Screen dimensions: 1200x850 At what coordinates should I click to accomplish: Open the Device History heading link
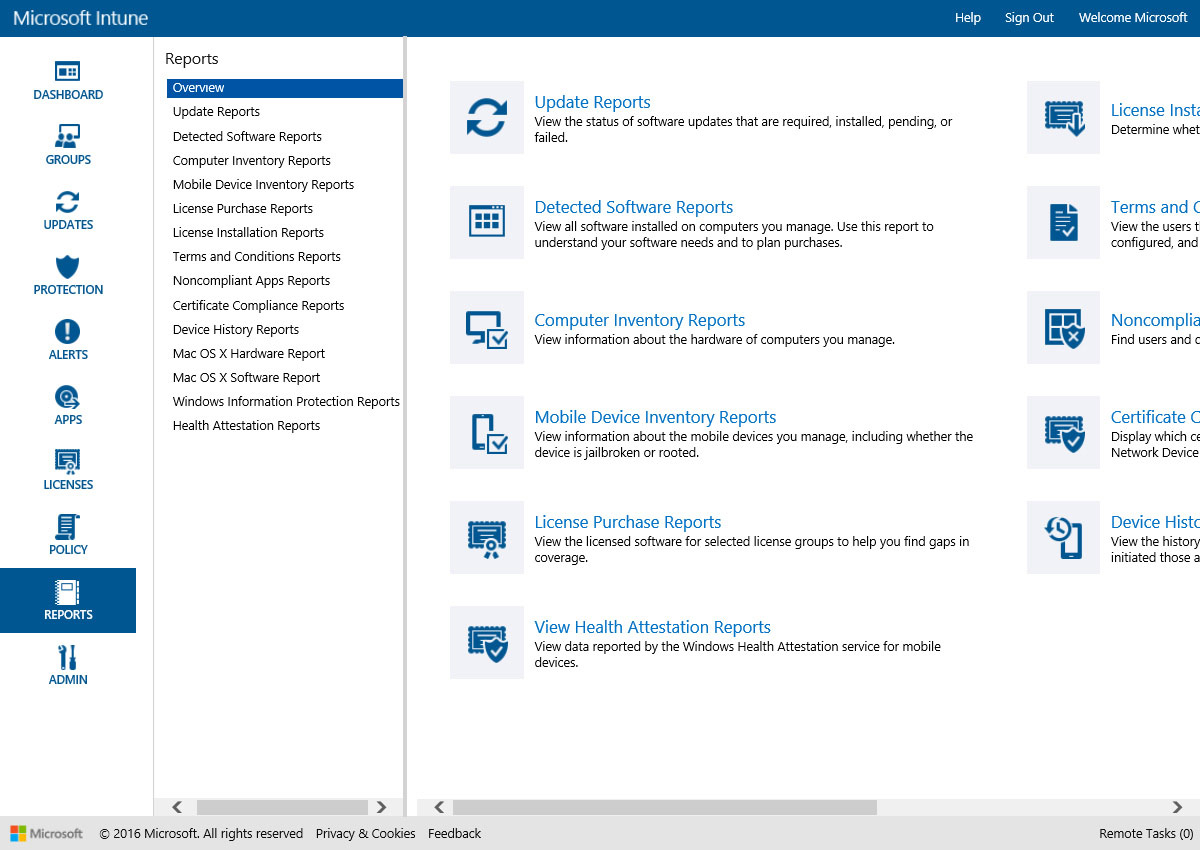1155,522
